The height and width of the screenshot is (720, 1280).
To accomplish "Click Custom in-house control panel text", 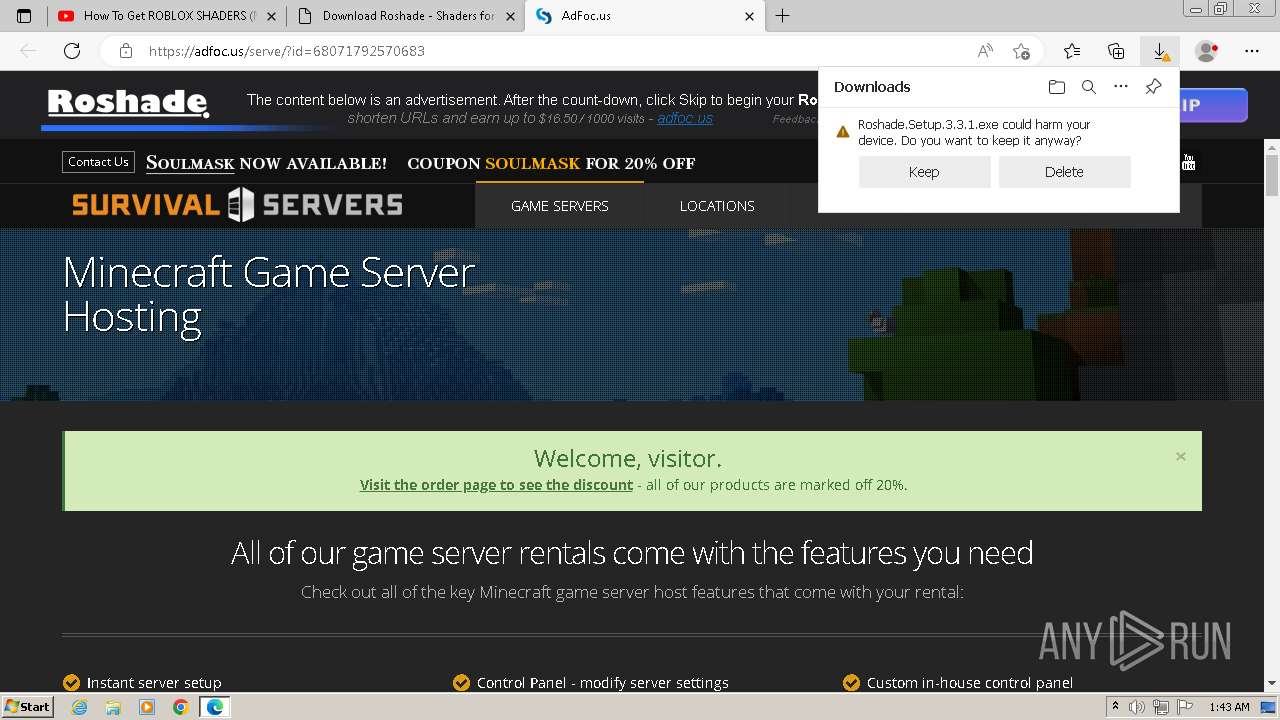I will [970, 683].
